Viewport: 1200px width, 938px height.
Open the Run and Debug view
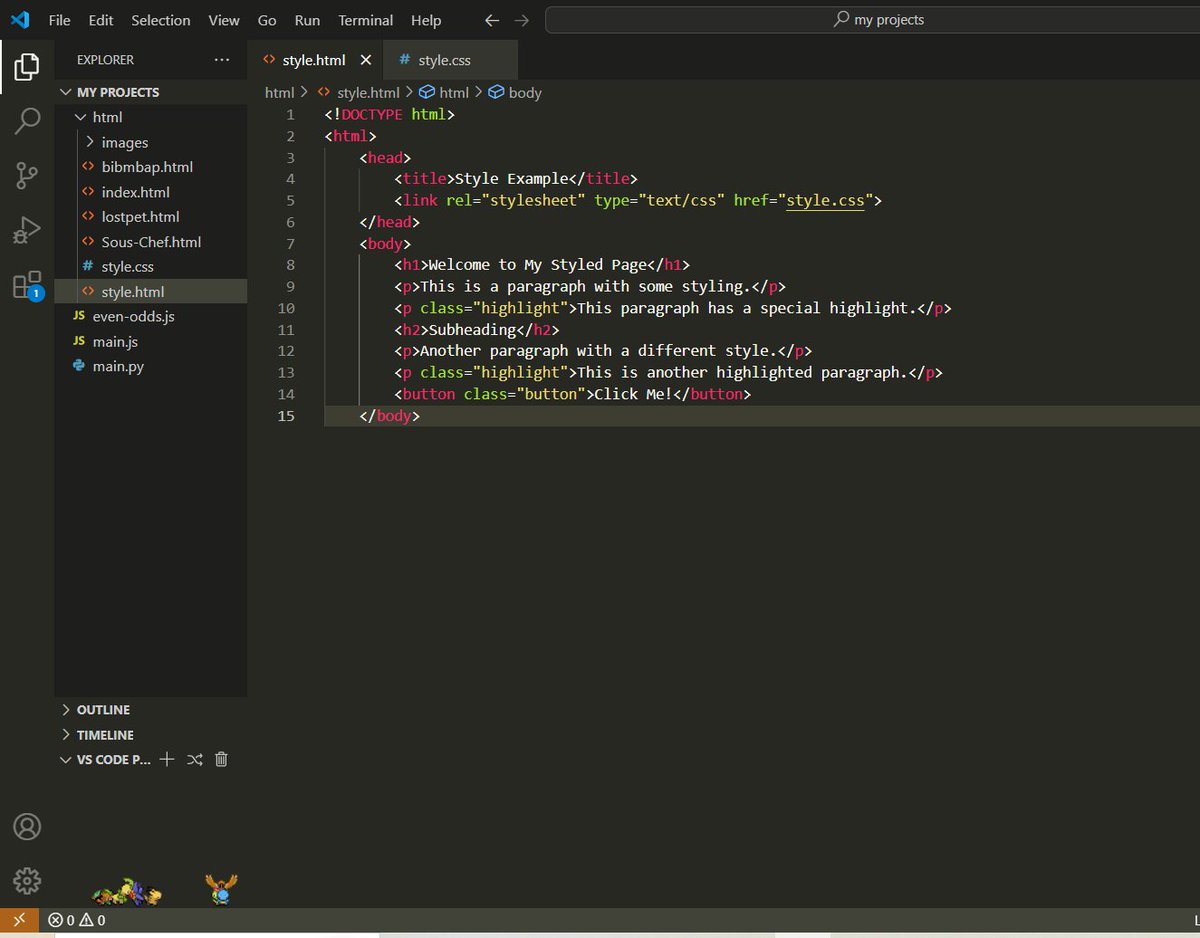click(x=26, y=229)
